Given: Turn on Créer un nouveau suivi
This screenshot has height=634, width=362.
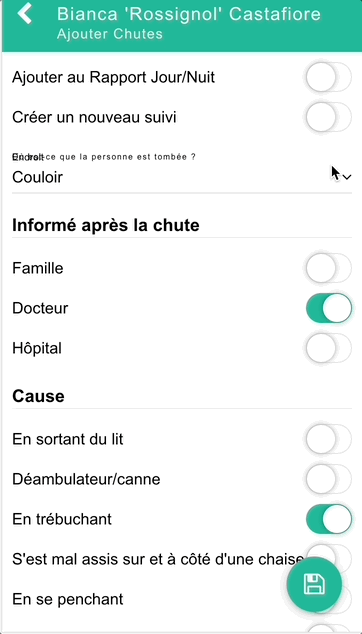Looking at the screenshot, I should click(328, 118).
